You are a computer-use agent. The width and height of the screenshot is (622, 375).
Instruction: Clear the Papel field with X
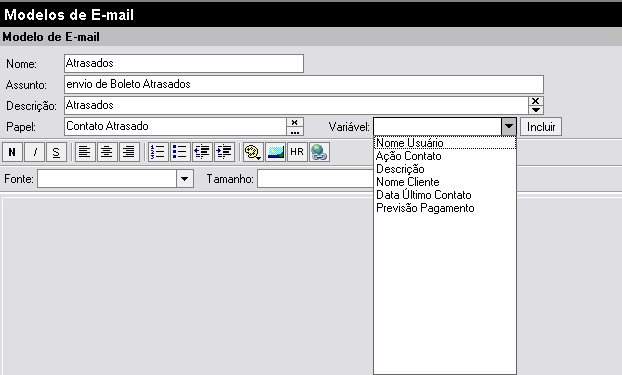[295, 122]
